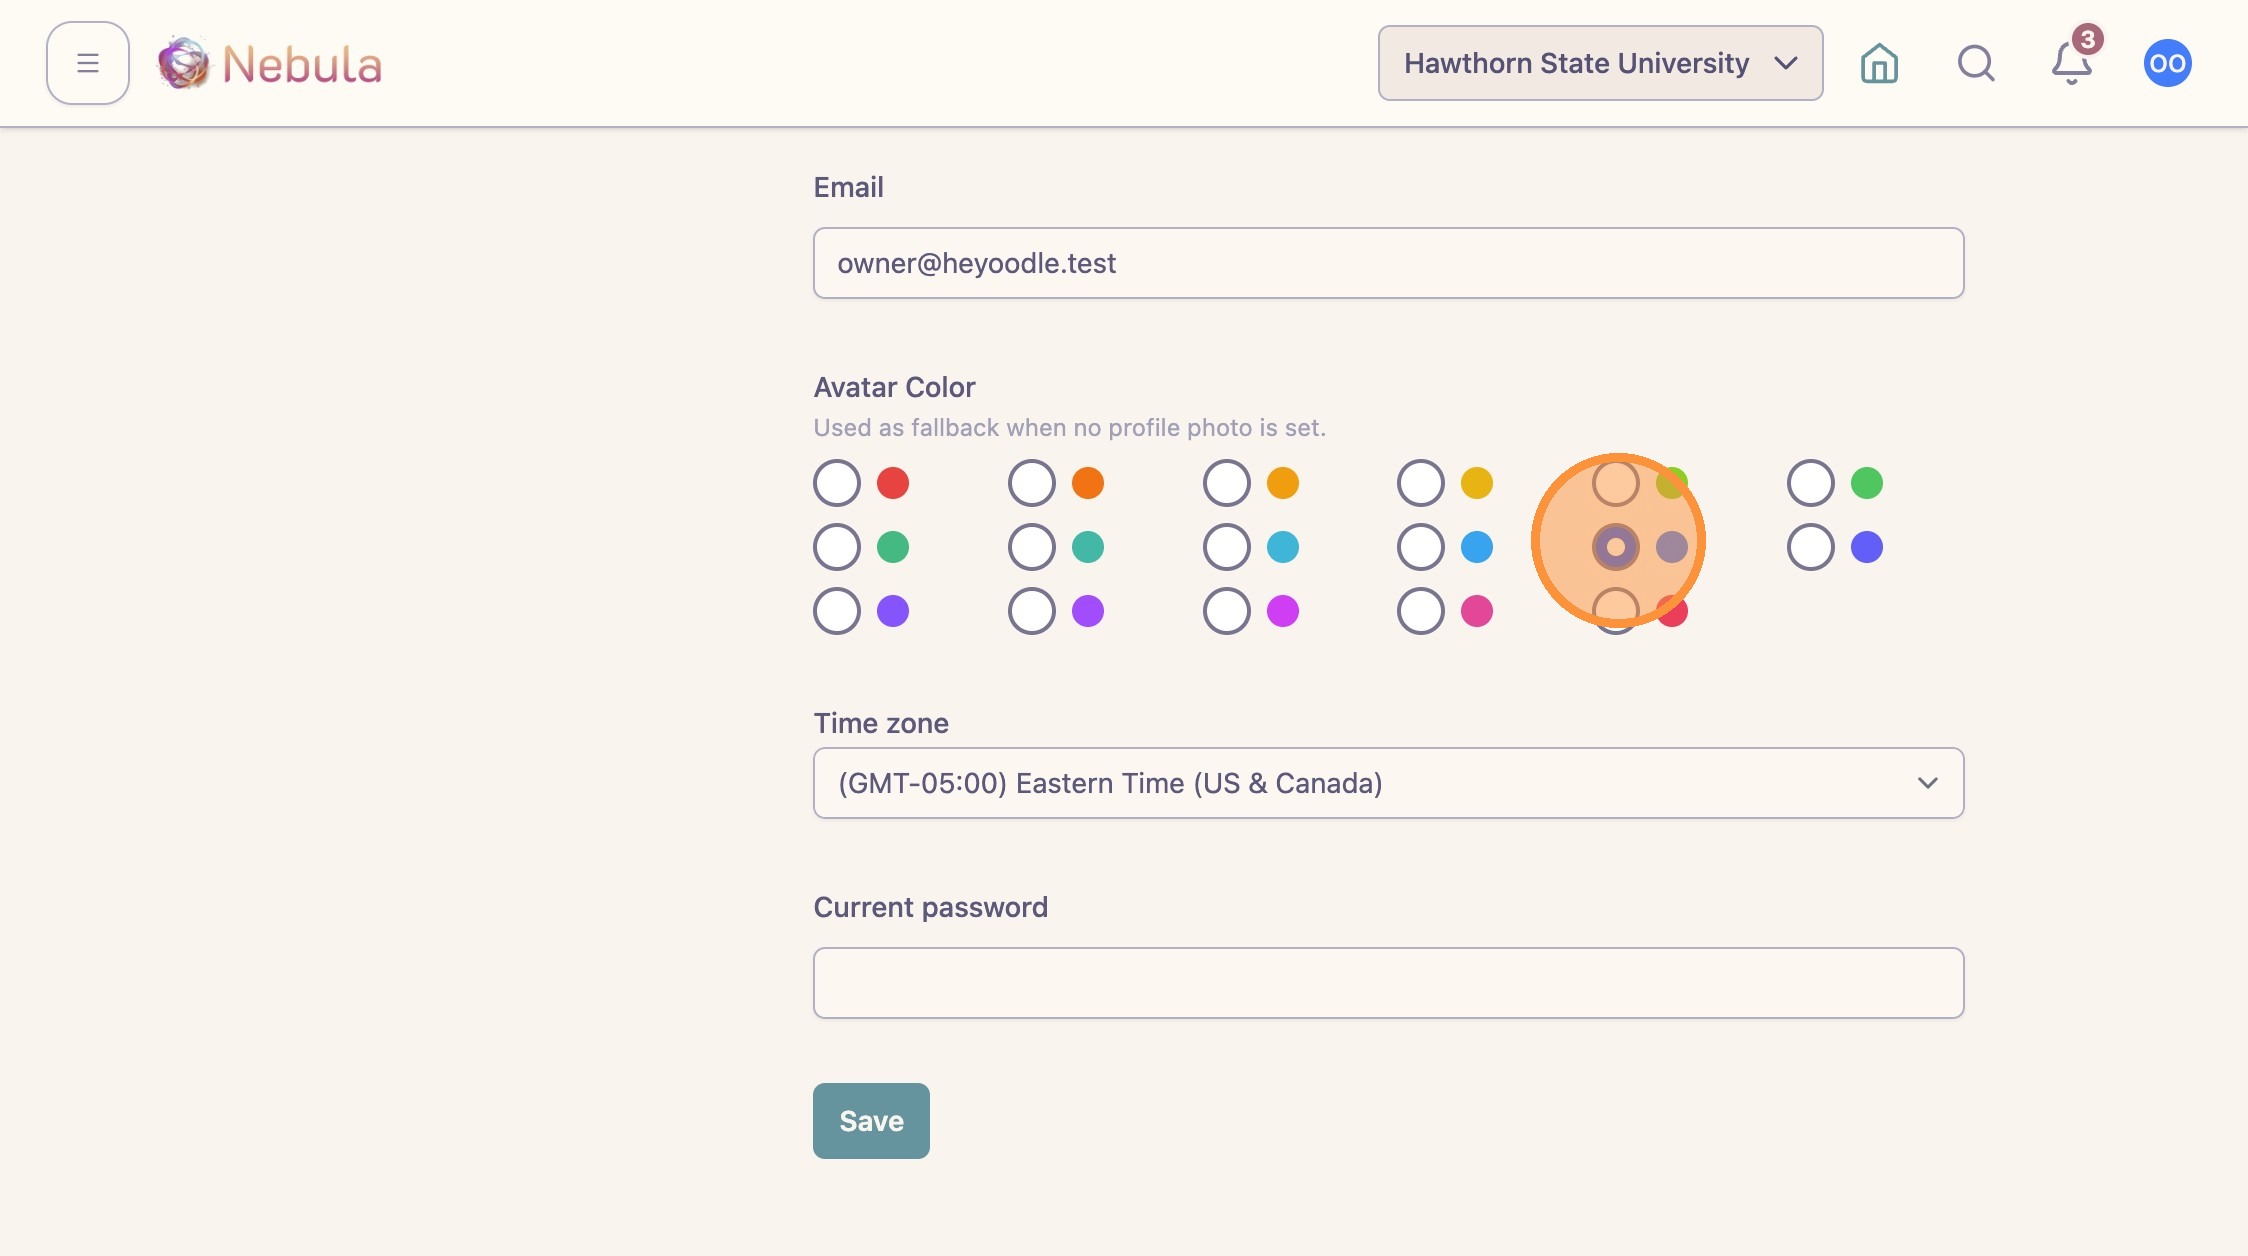Focus the Email input field

(1388, 263)
